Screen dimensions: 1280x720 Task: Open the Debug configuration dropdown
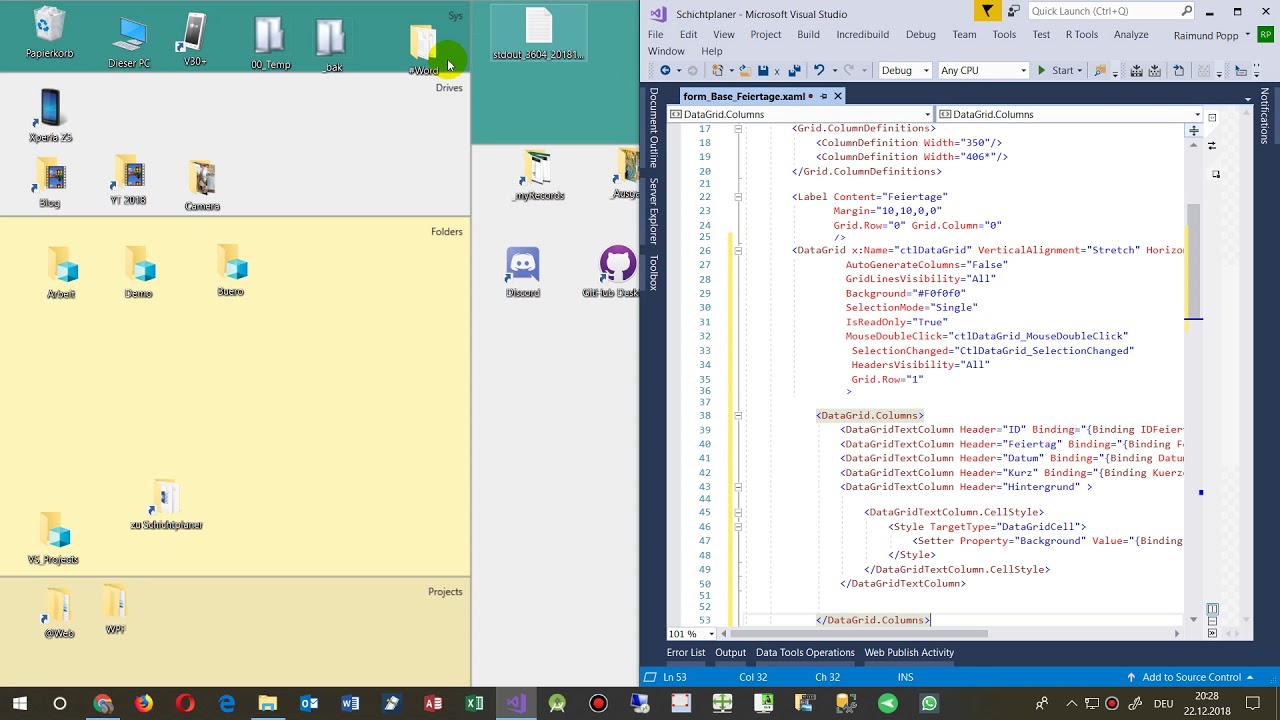pos(903,71)
